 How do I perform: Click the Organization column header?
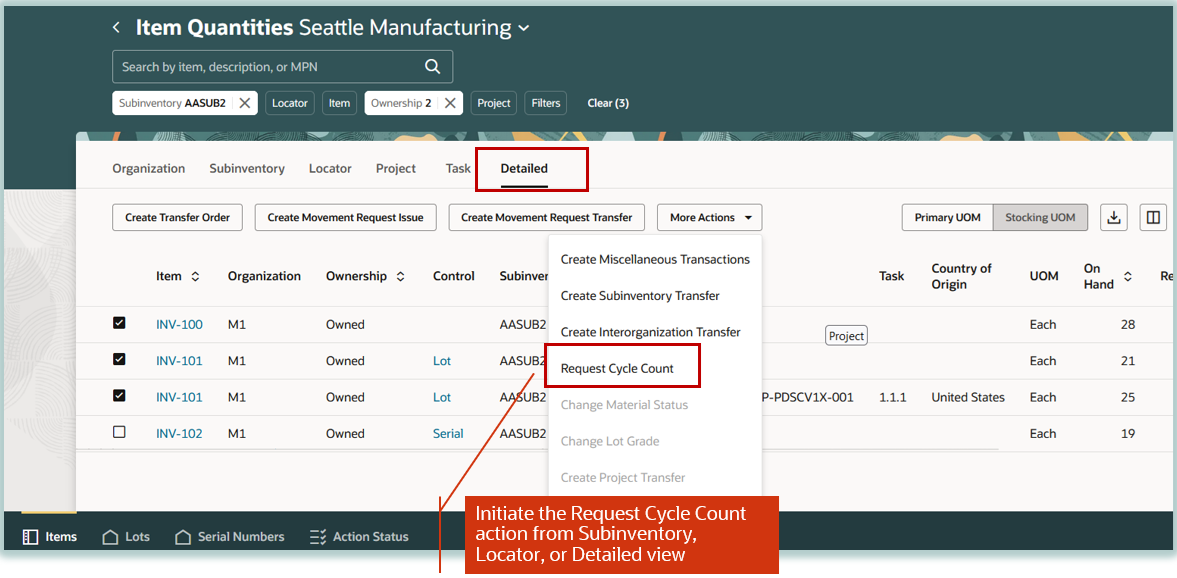pyautogui.click(x=264, y=276)
